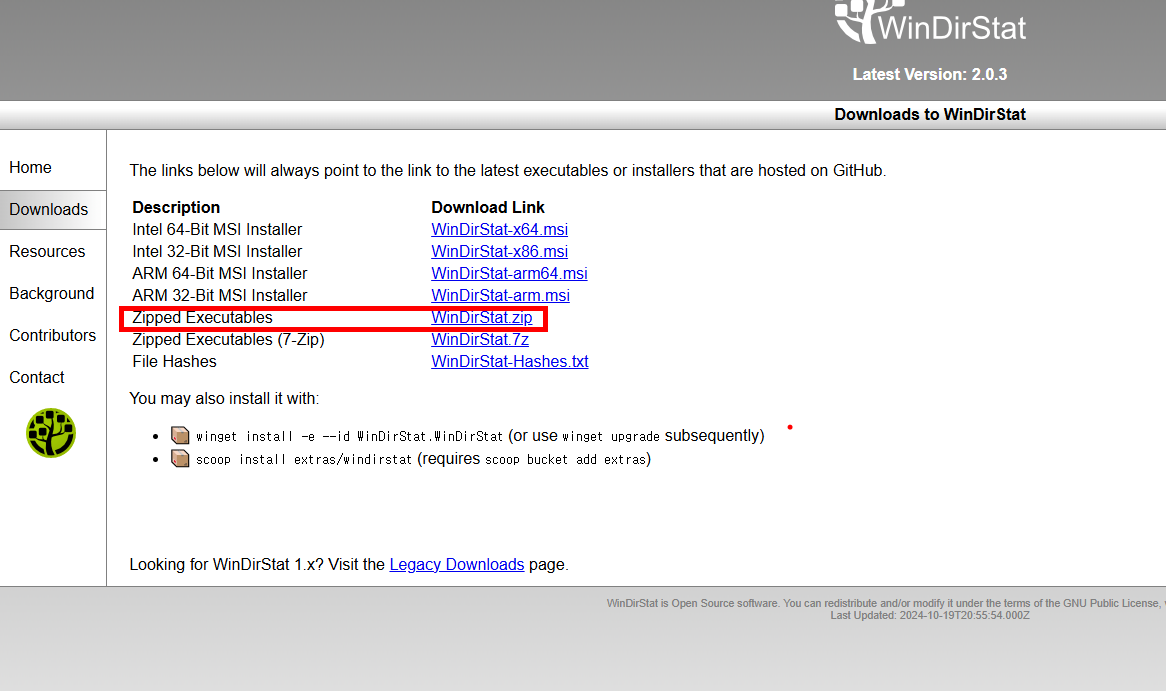
Task: Click the 'Intel 32-Bit MSI Installer' description
Action: click(217, 251)
